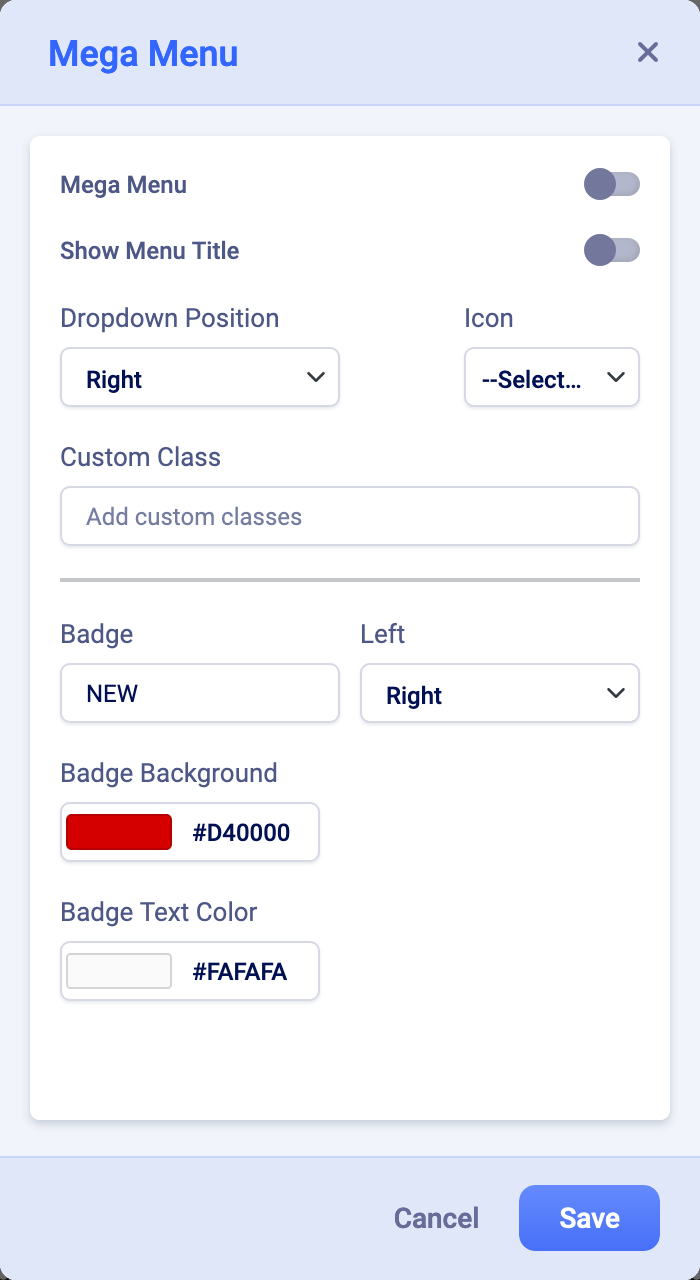Image resolution: width=700 pixels, height=1280 pixels.
Task: Turn on the Show Menu Title switch
Action: tap(612, 251)
